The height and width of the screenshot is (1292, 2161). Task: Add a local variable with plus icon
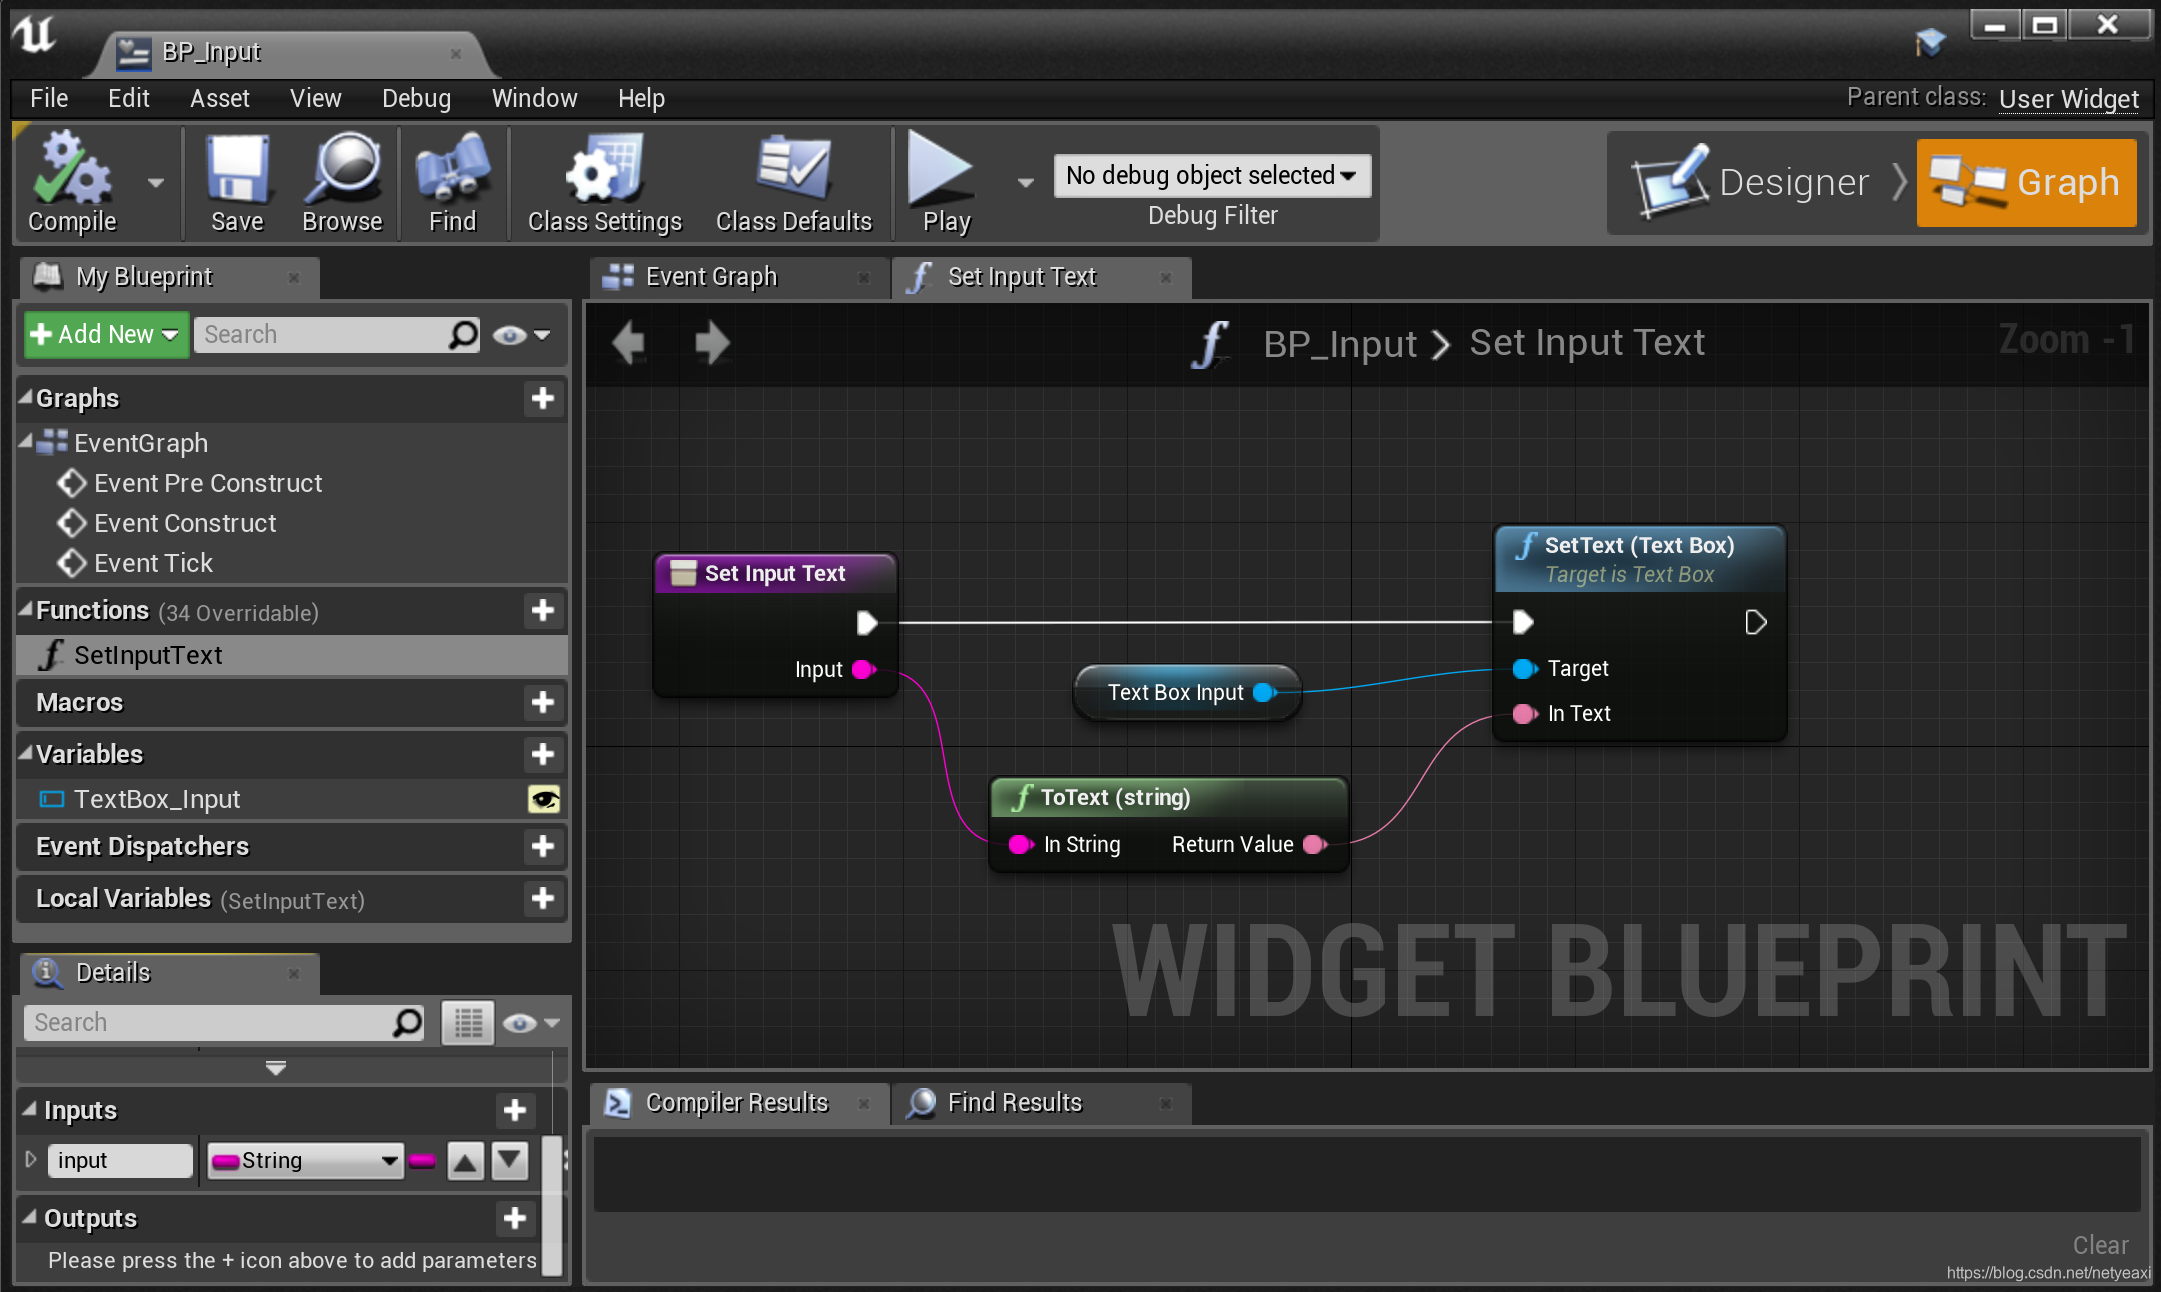tap(543, 898)
